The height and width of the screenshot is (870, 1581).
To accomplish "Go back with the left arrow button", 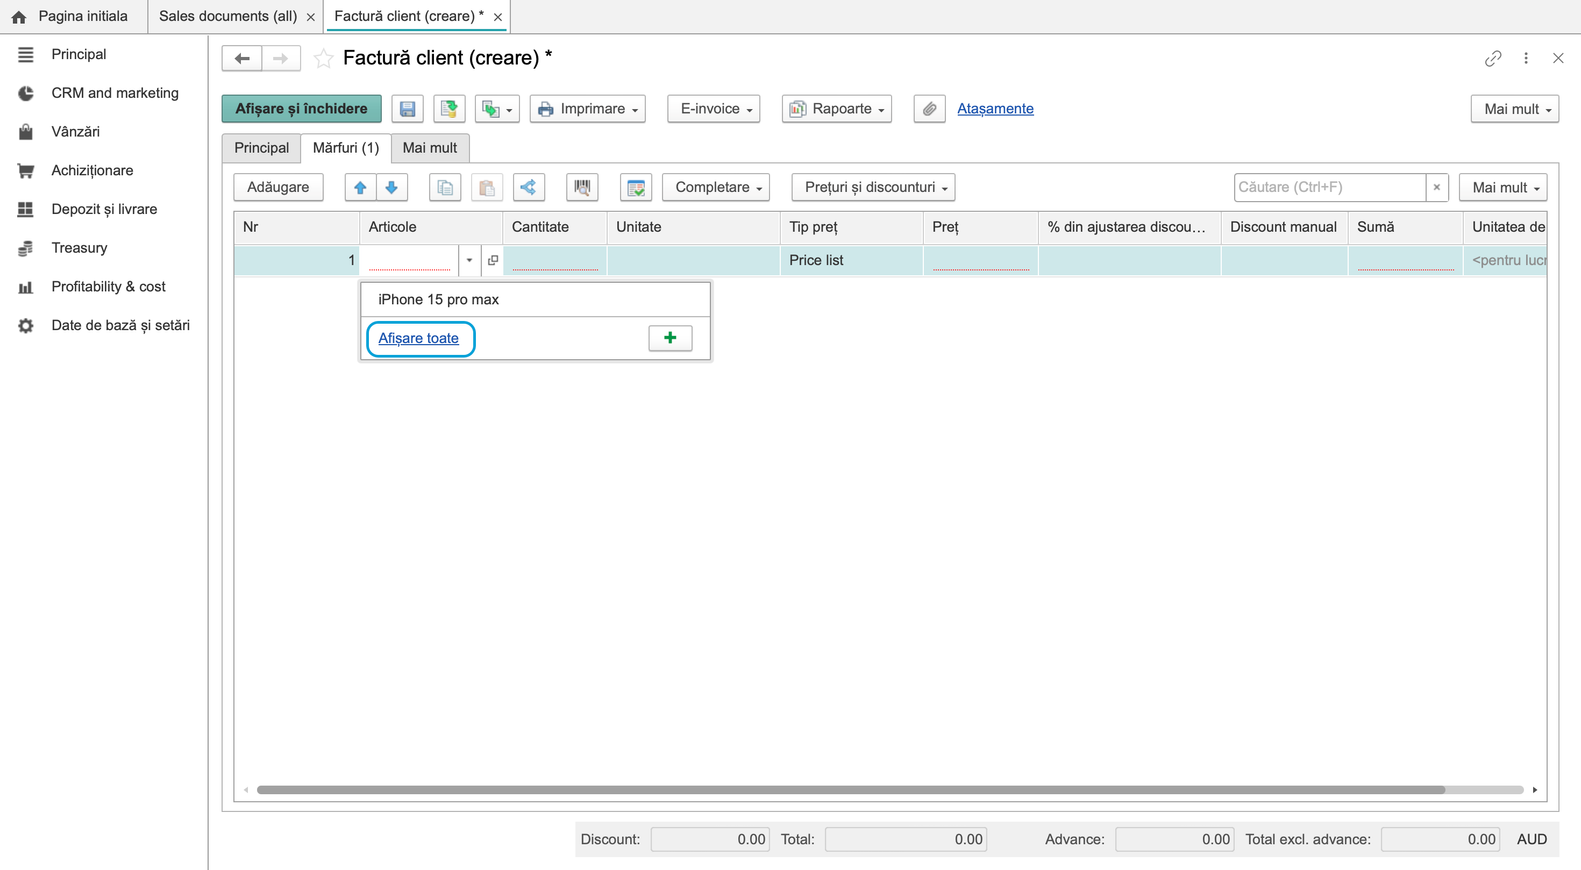I will click(242, 58).
